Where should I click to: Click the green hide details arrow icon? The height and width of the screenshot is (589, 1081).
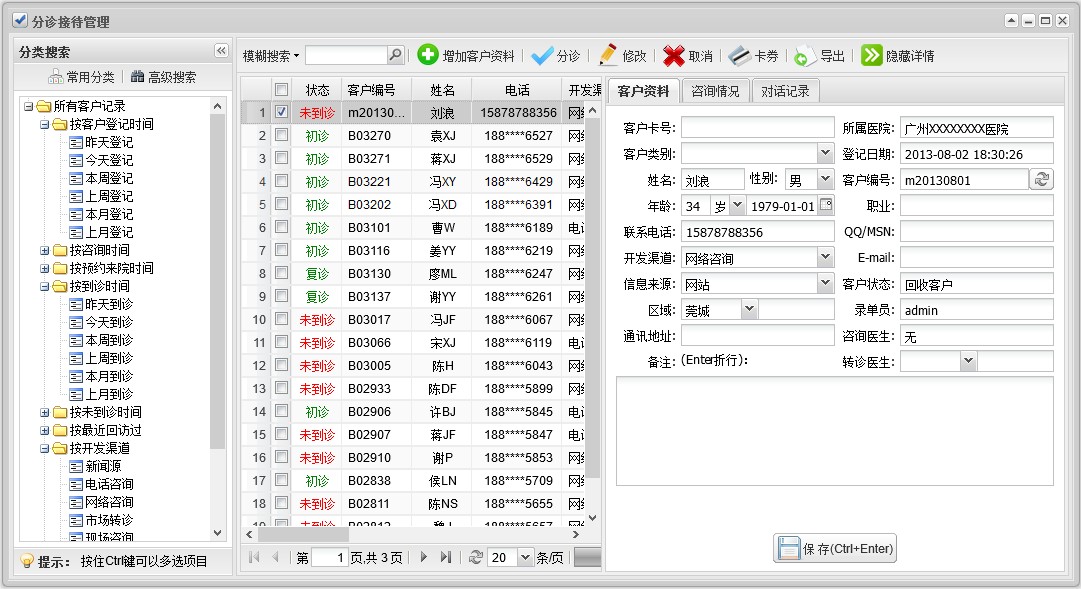point(871,55)
